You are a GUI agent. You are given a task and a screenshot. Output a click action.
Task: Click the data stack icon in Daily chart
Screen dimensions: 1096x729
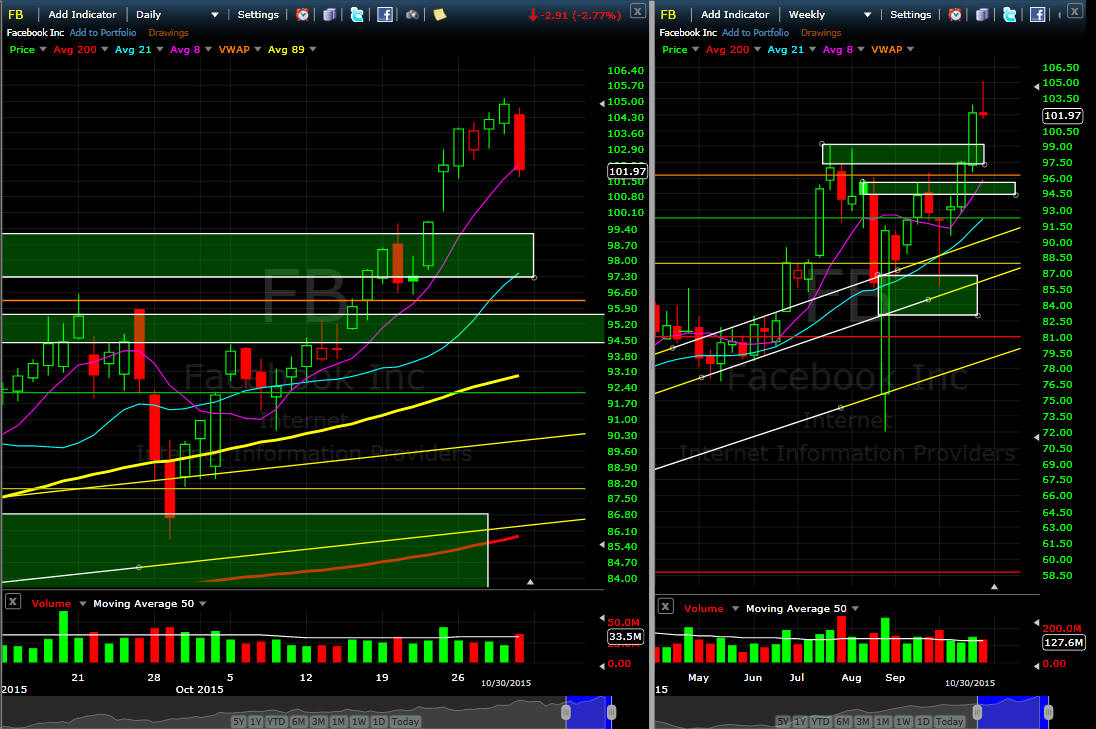pyautogui.click(x=329, y=14)
